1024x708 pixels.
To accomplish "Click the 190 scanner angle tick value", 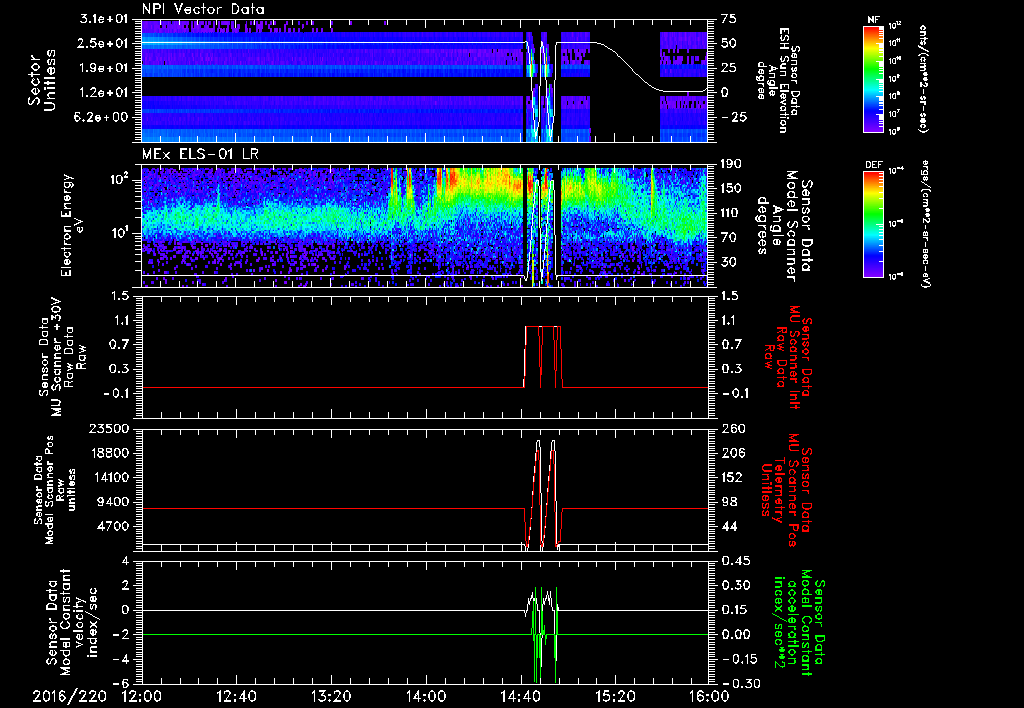I will (731, 165).
